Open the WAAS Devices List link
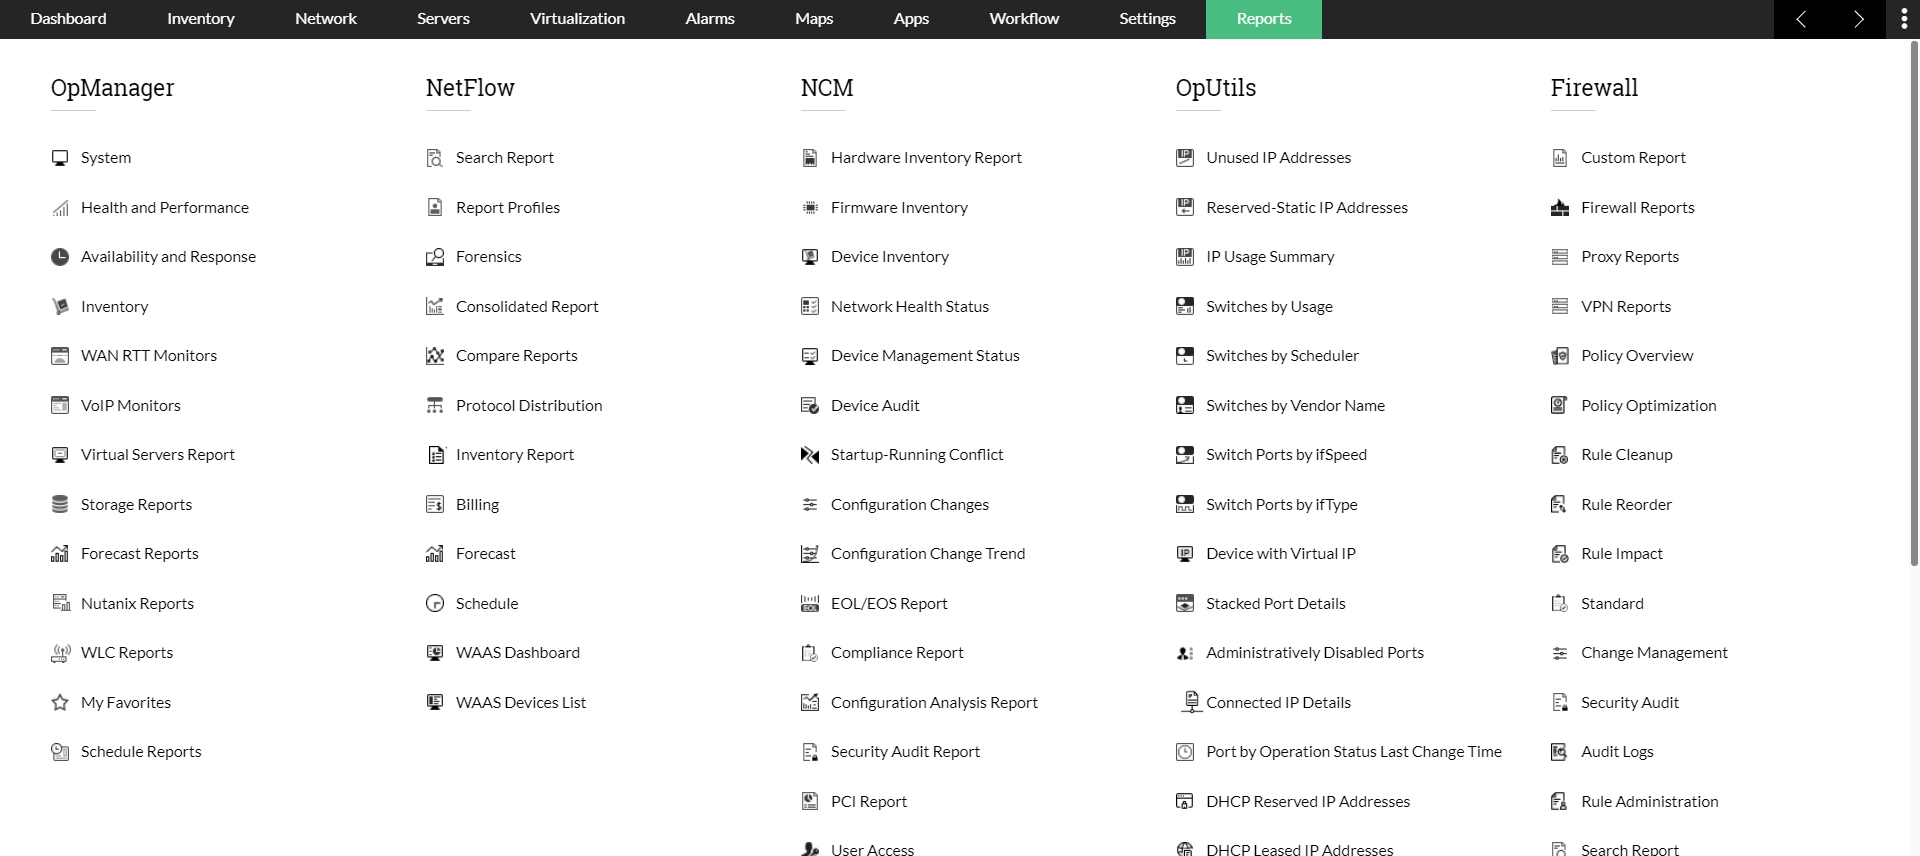 [x=521, y=703]
